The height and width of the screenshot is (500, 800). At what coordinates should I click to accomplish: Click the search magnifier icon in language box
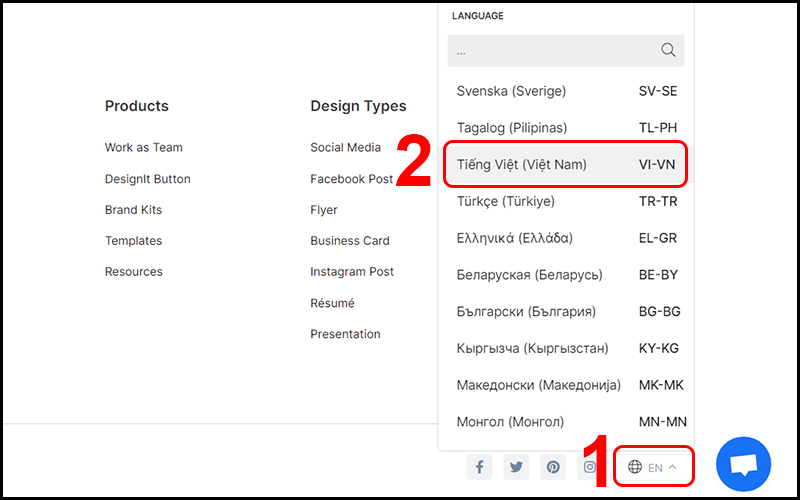[x=668, y=50]
